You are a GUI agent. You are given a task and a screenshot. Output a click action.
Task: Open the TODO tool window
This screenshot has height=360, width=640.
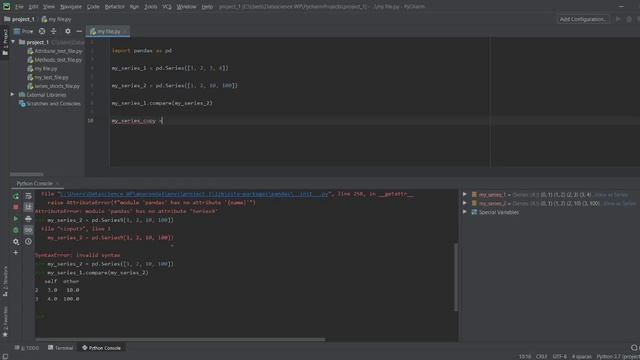(x=27, y=348)
